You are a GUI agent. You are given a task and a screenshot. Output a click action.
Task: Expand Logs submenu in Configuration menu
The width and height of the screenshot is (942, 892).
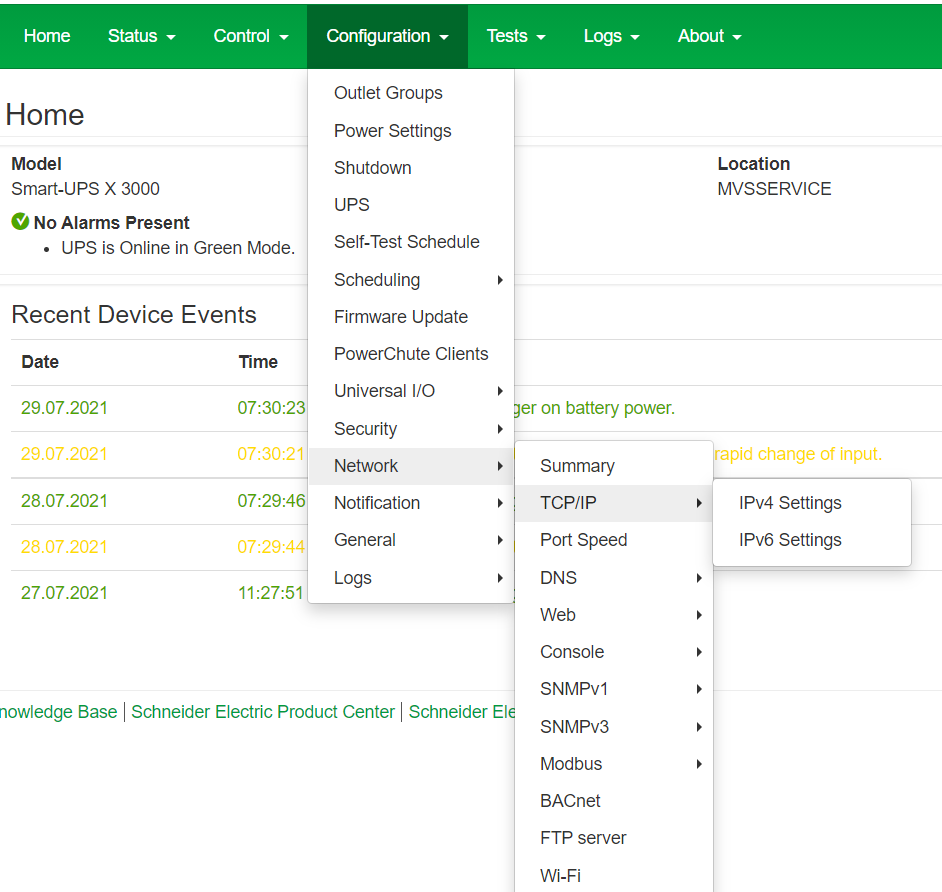pos(411,578)
